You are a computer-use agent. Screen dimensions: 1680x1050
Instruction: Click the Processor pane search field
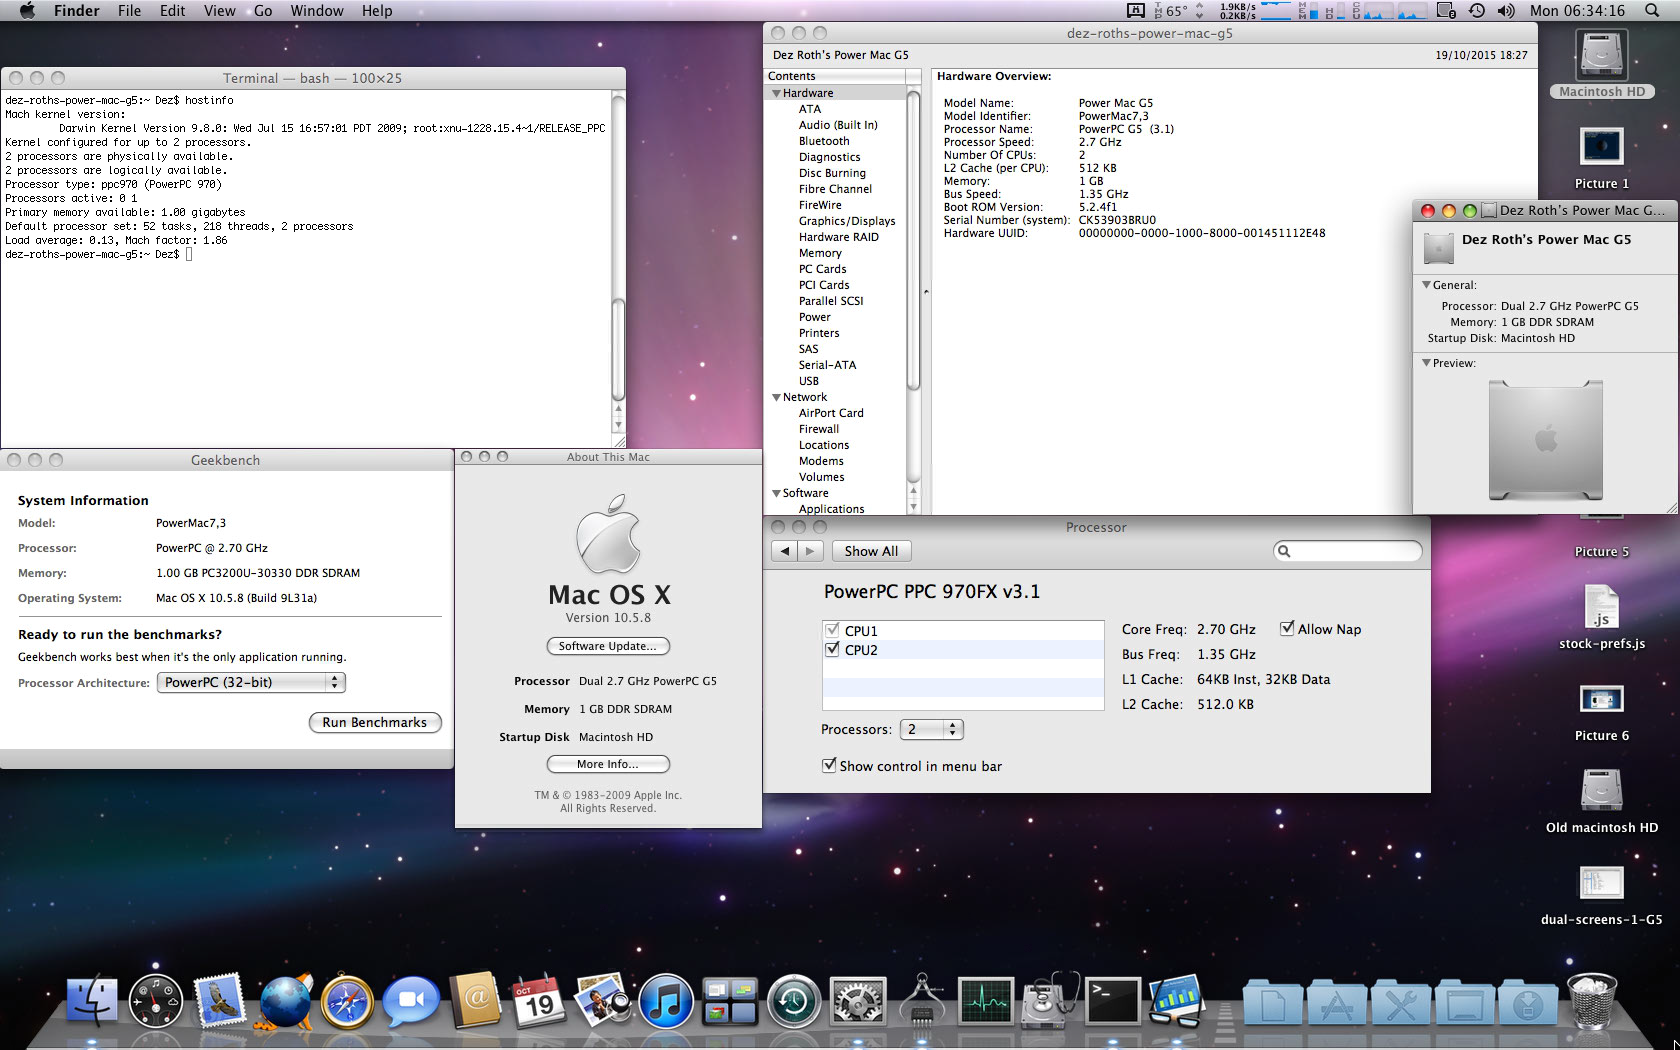point(1347,551)
